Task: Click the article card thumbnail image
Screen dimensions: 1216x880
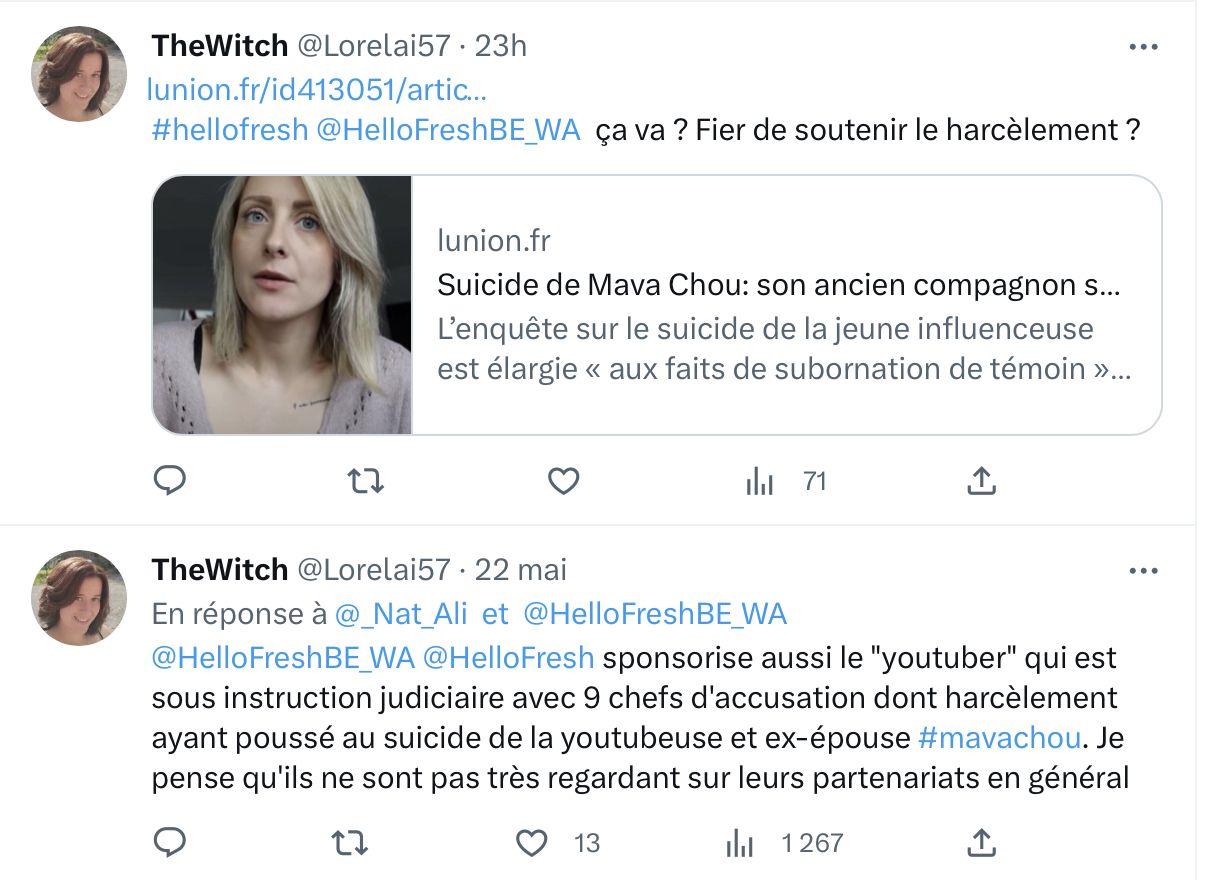Action: 282,305
